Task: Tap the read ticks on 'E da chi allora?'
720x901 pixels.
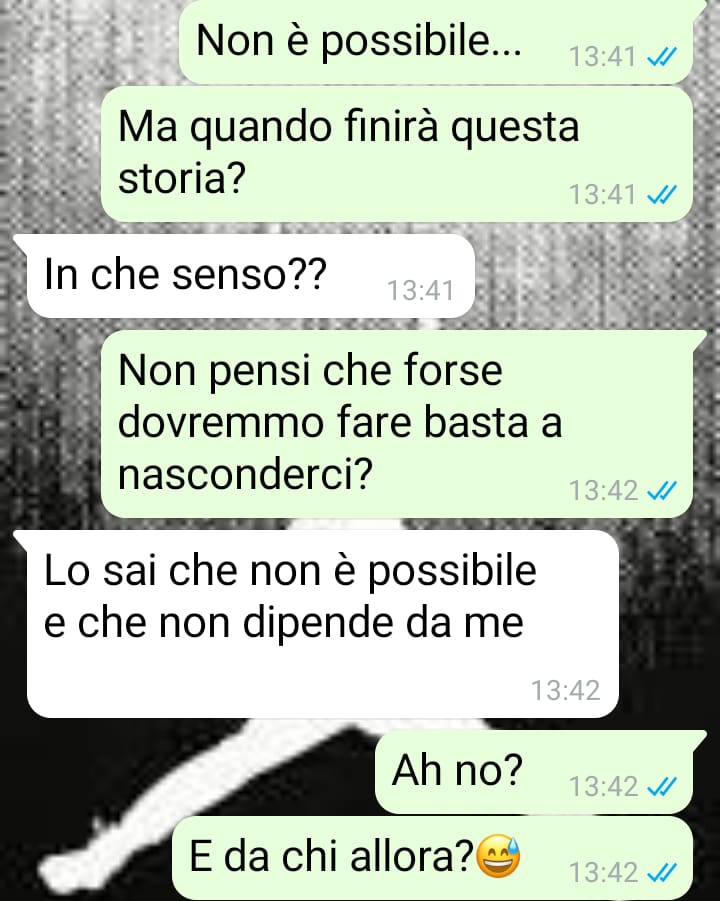Action: 662,873
